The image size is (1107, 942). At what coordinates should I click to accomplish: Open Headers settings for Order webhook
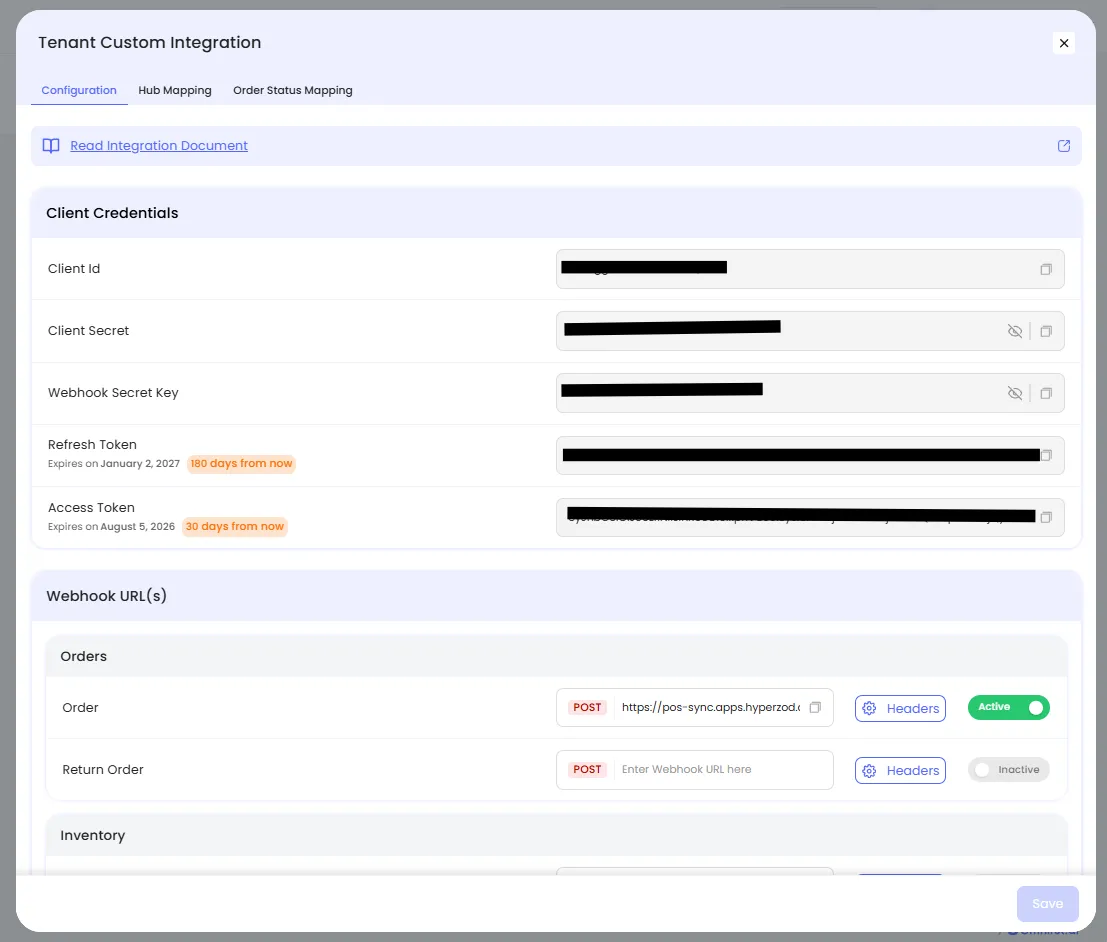(x=900, y=708)
